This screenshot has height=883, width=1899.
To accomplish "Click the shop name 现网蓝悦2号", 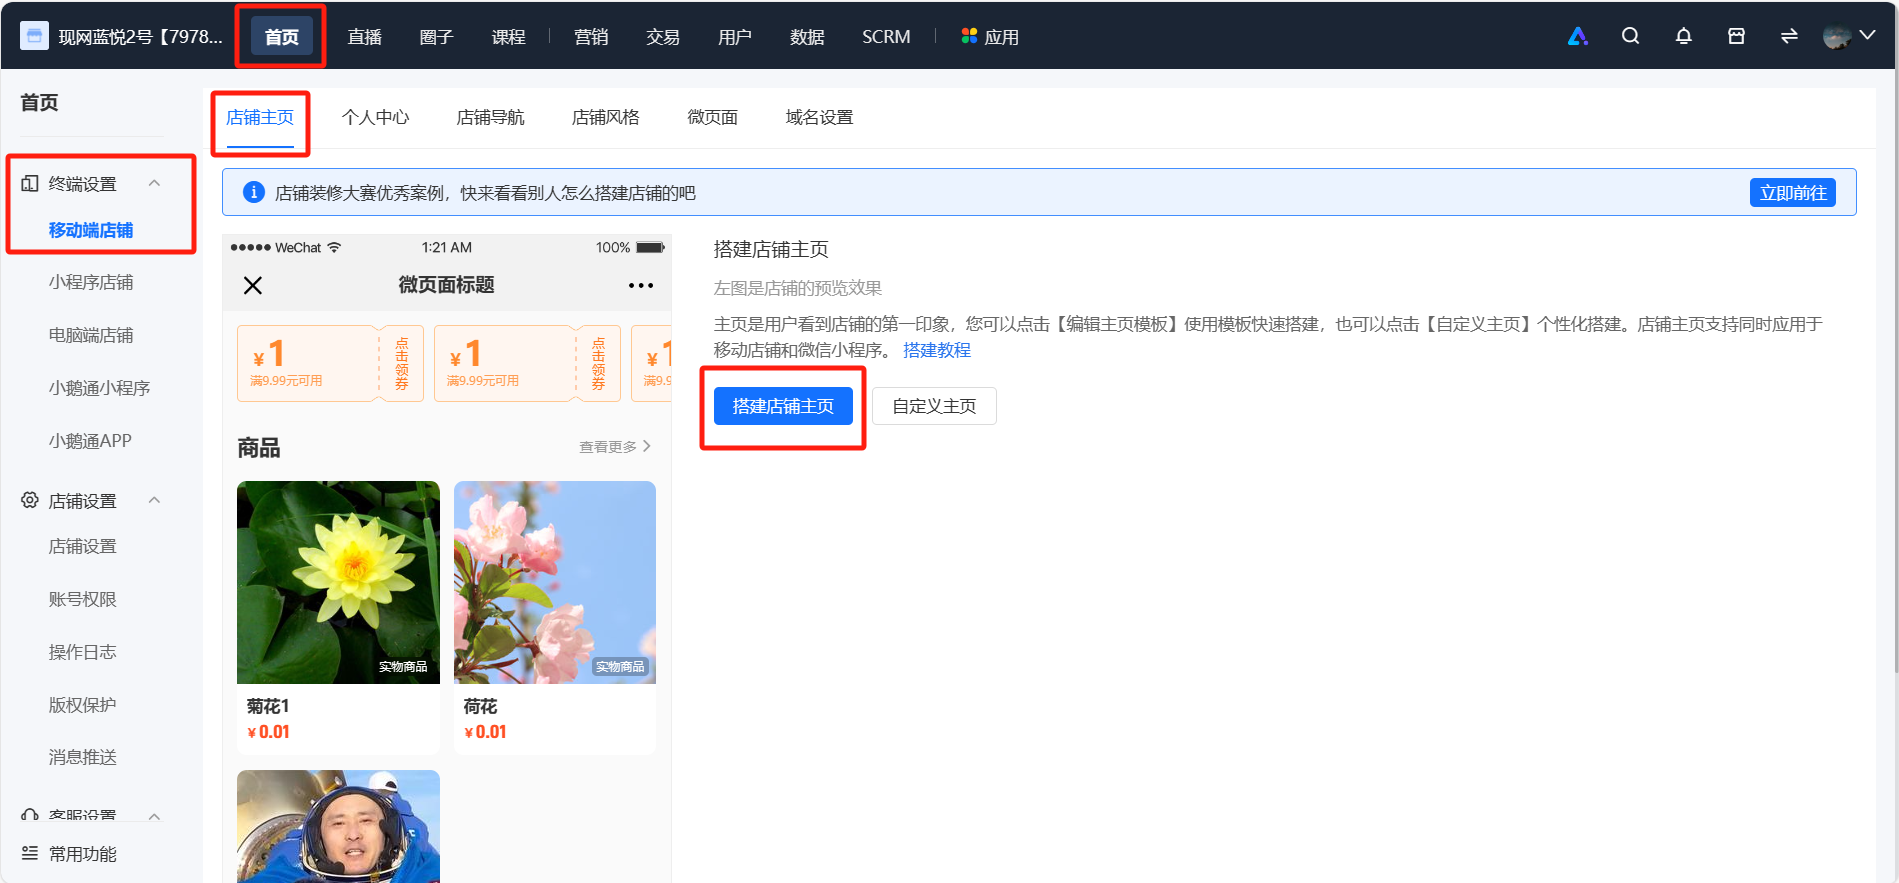I will pyautogui.click(x=140, y=37).
